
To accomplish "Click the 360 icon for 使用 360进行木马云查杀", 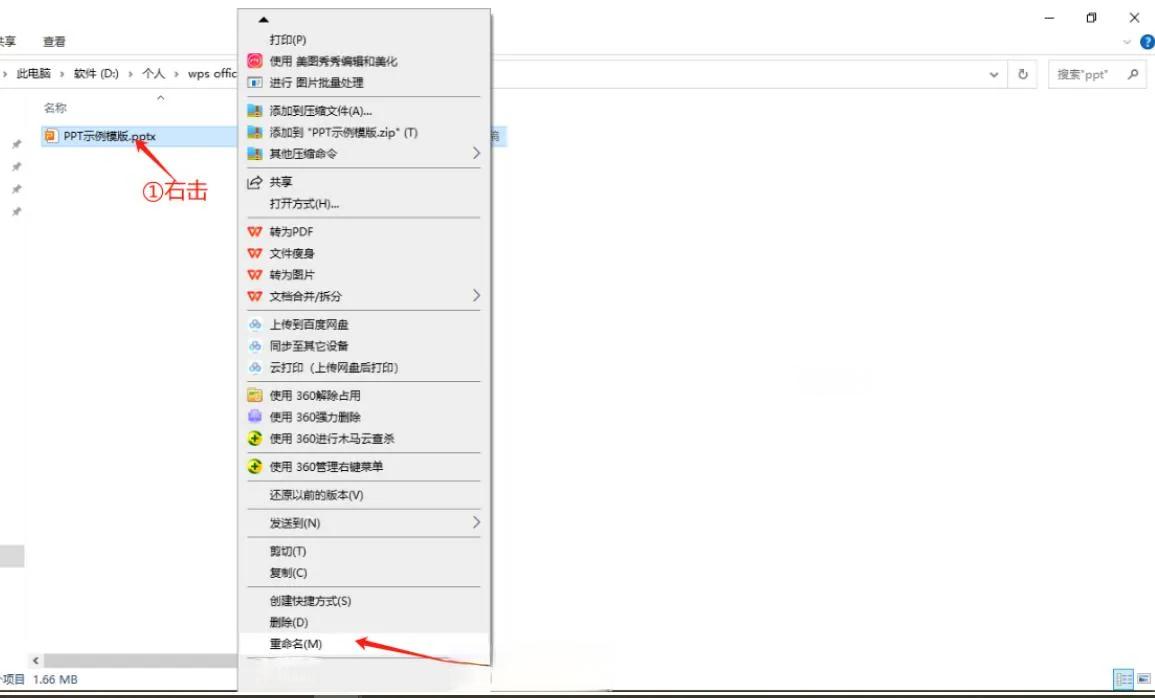I will tap(254, 439).
